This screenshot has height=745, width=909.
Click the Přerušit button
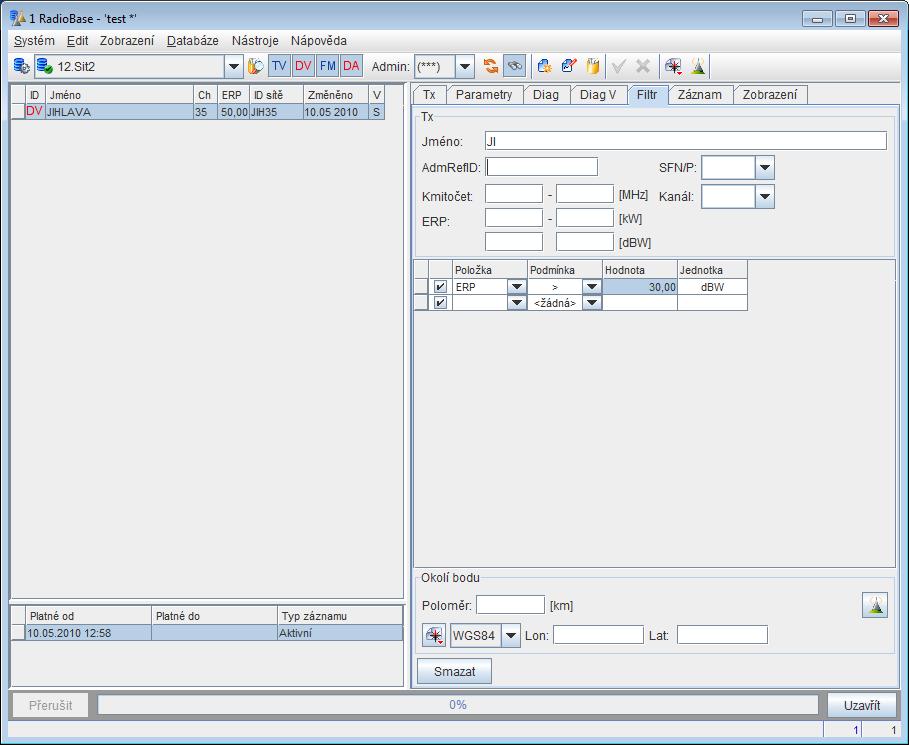[50, 706]
